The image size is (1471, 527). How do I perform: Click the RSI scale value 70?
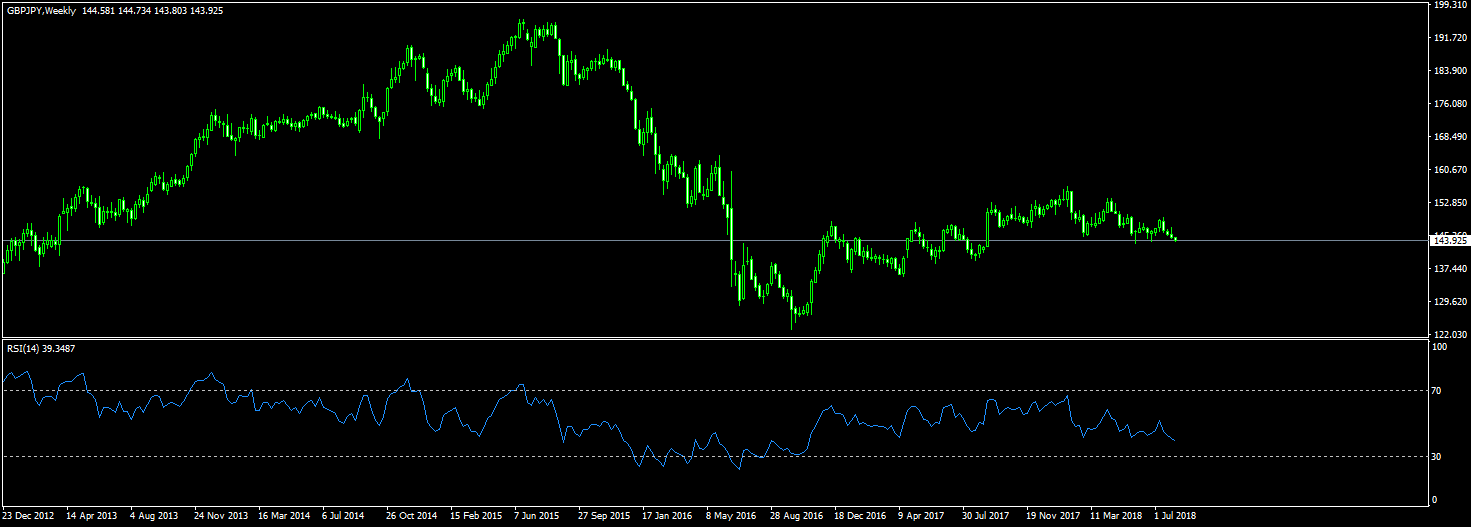1438,391
